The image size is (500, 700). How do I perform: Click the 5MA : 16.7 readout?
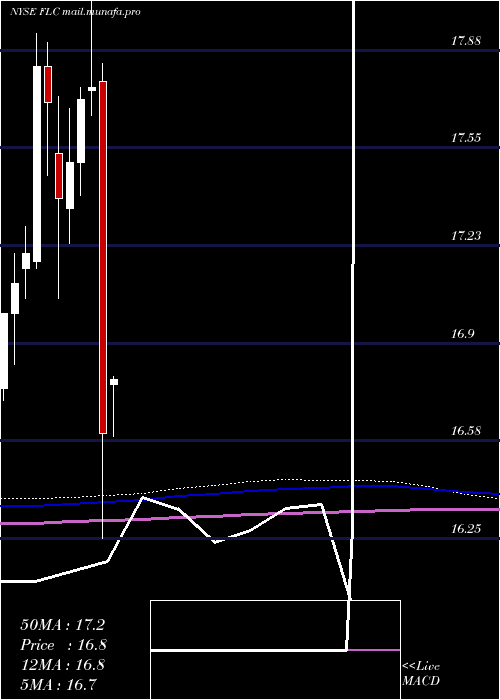click(x=59, y=685)
